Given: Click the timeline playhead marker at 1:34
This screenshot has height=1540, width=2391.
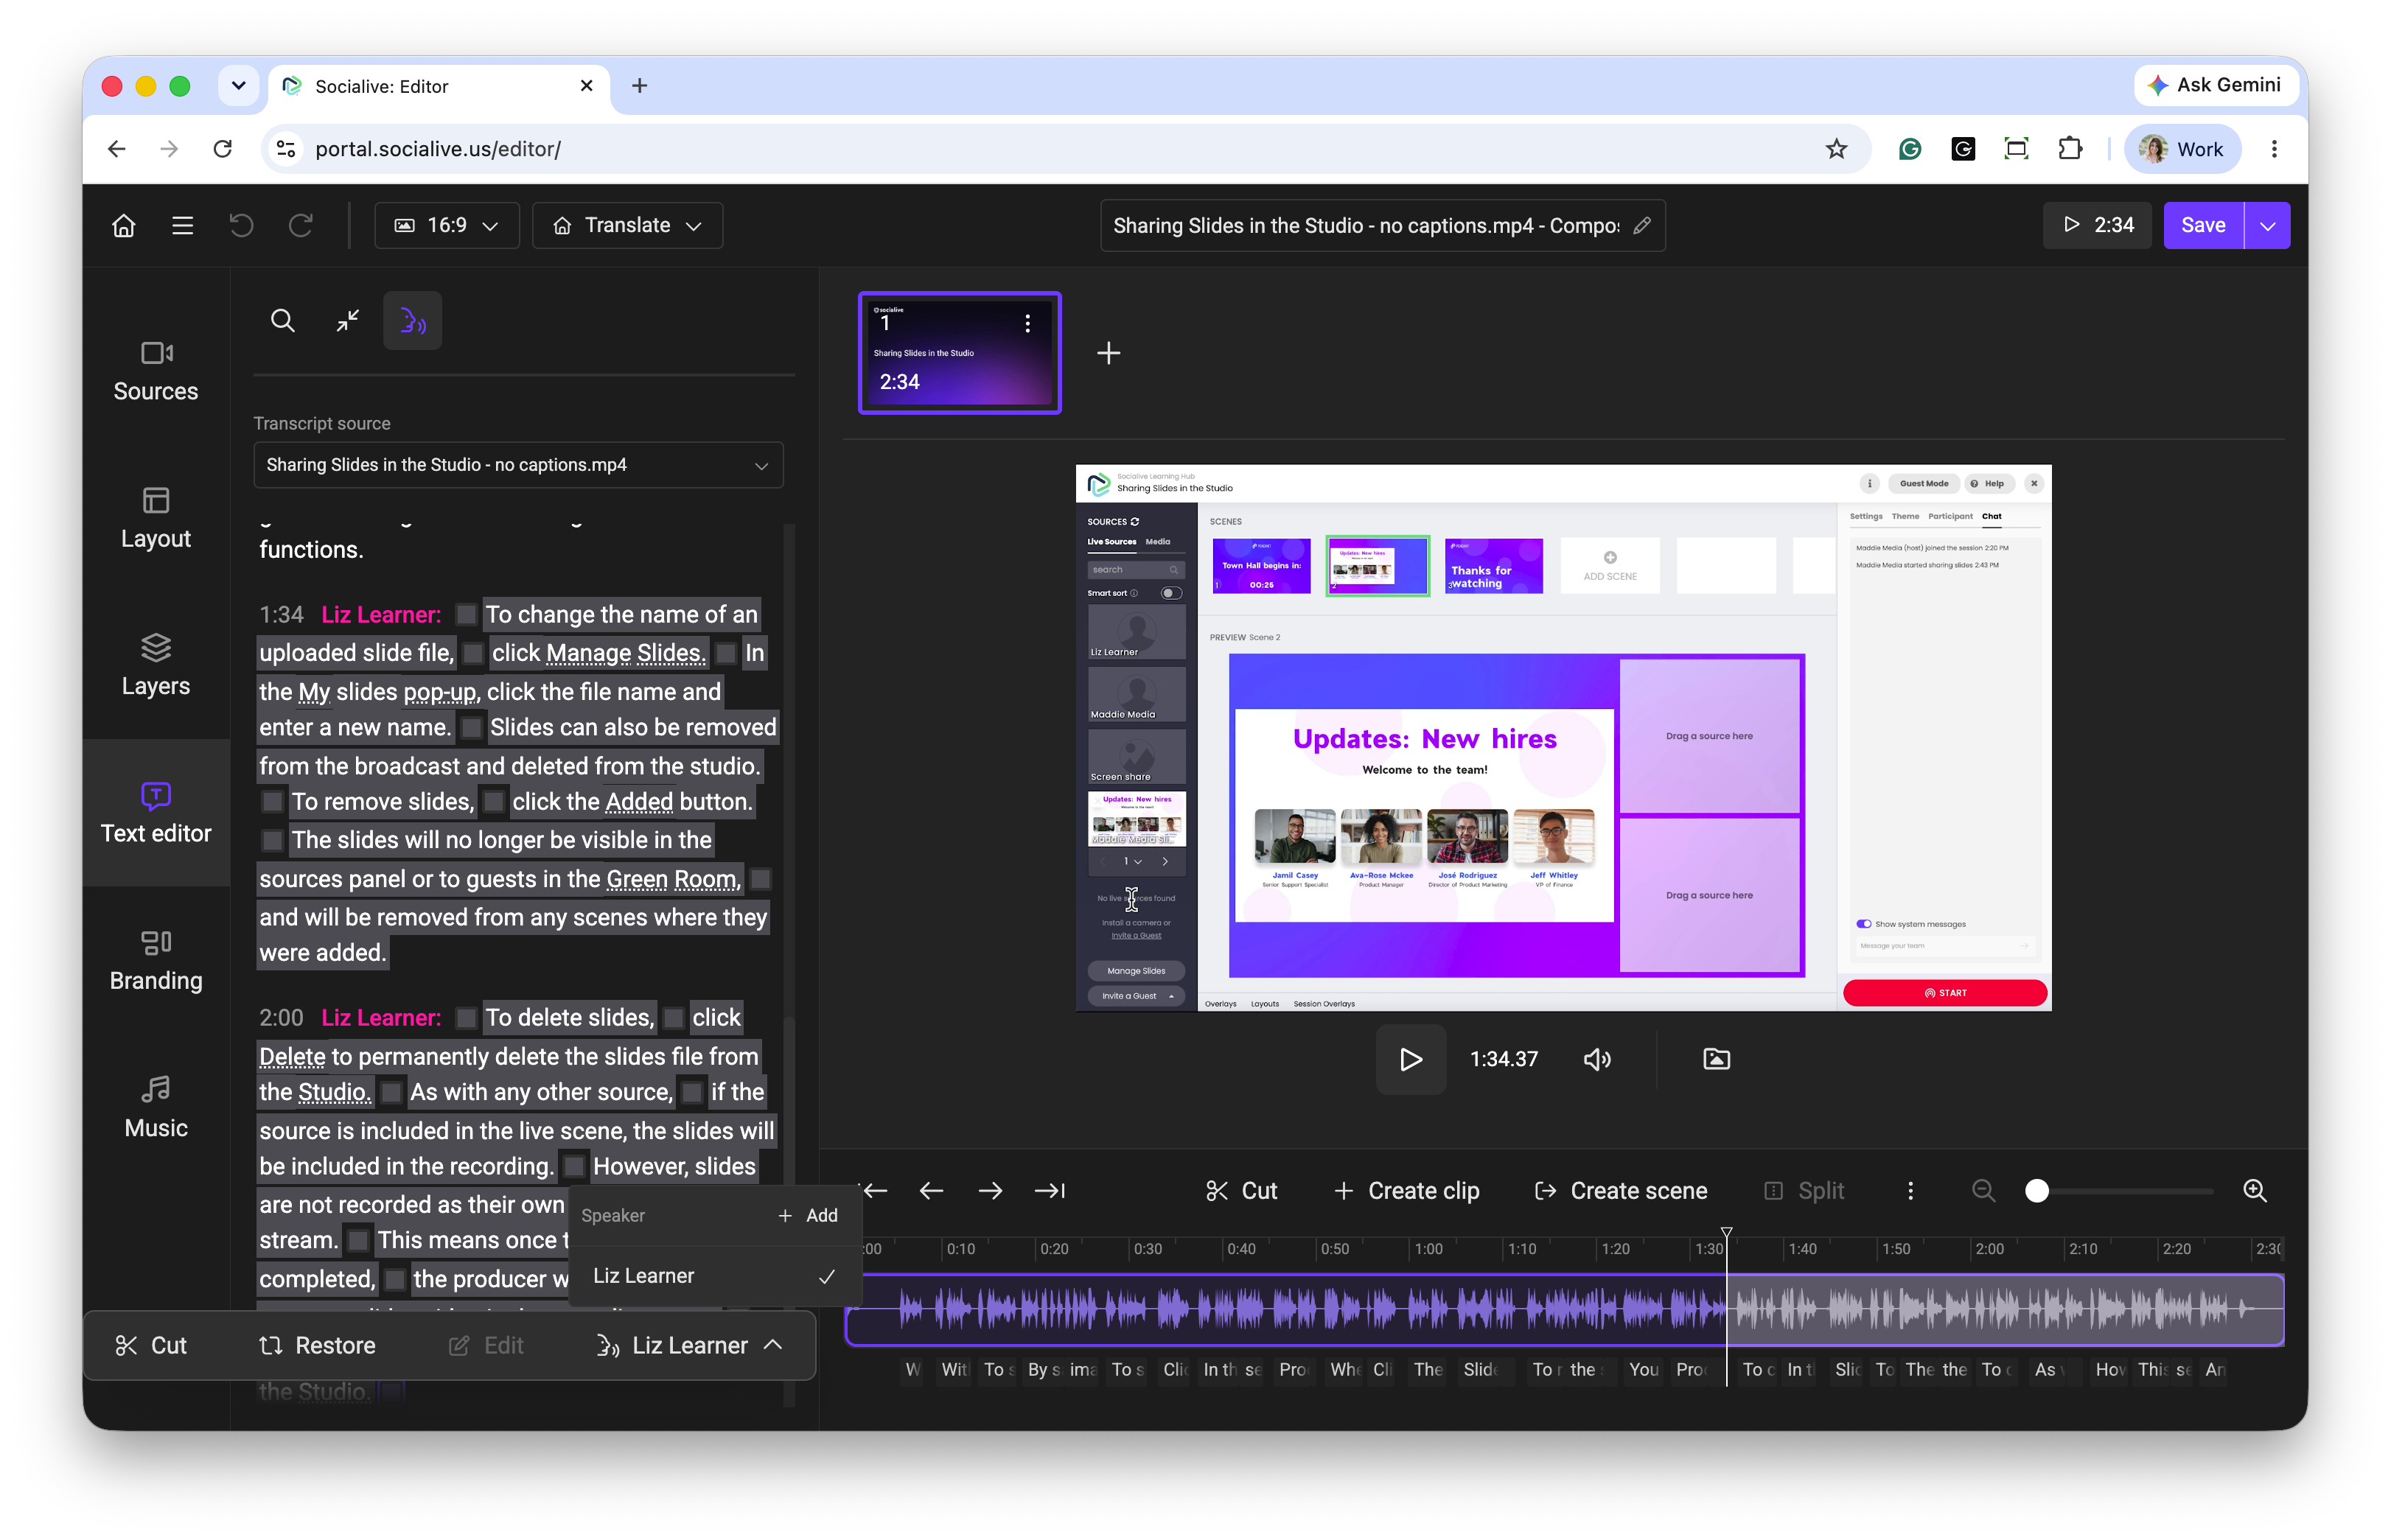Looking at the screenshot, I should coord(1726,1234).
